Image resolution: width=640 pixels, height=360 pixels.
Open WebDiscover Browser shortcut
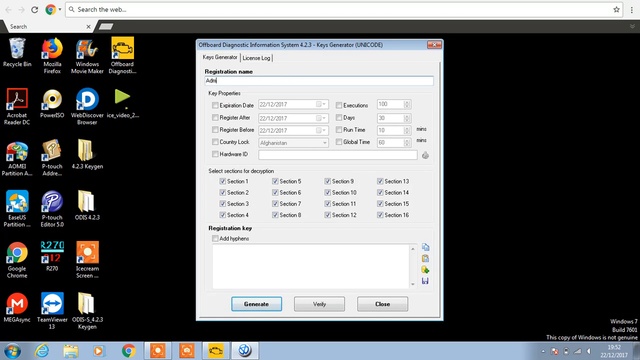pyautogui.click(x=87, y=107)
